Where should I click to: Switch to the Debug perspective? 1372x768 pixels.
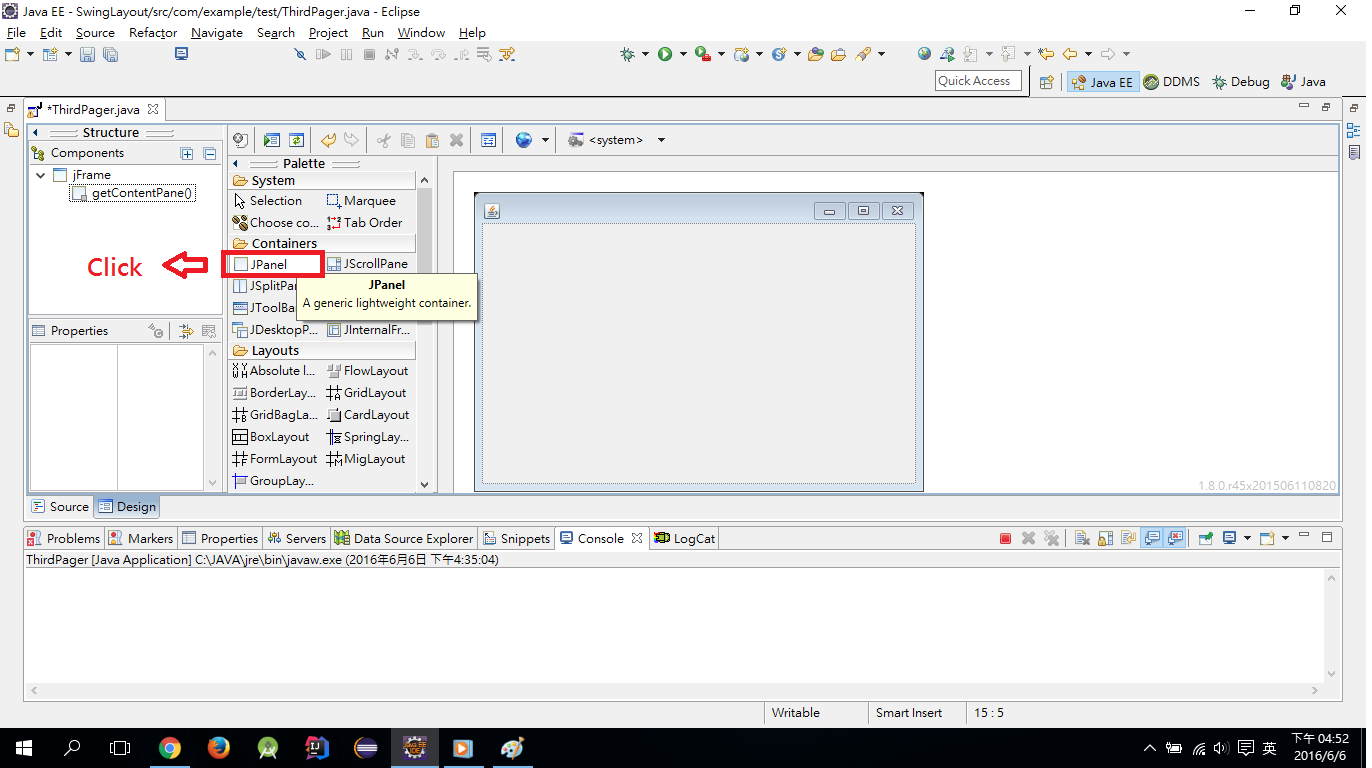(1240, 82)
